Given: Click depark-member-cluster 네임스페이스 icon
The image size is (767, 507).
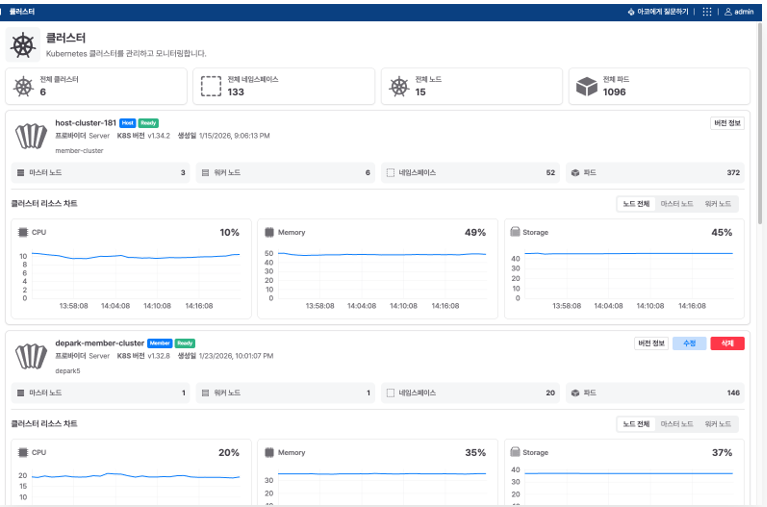Looking at the screenshot, I should pos(390,393).
